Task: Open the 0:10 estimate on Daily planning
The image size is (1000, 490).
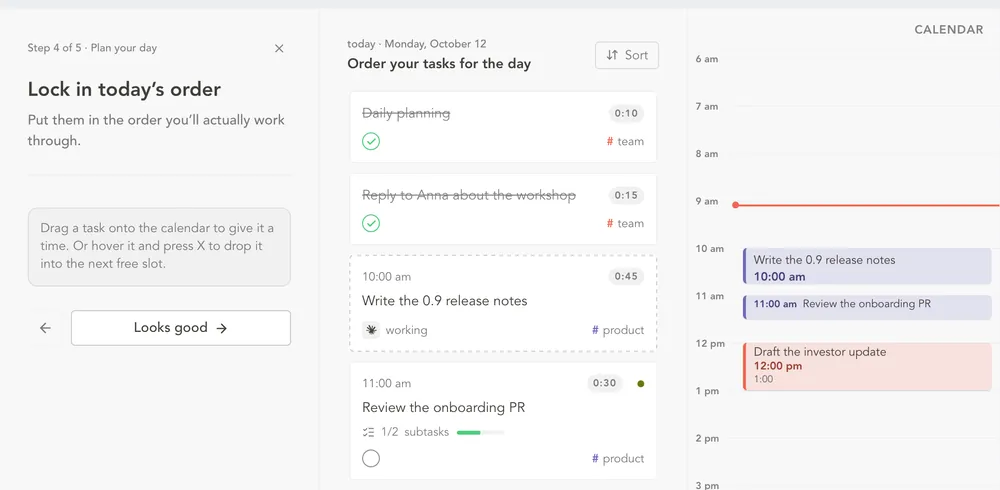Action: (626, 114)
